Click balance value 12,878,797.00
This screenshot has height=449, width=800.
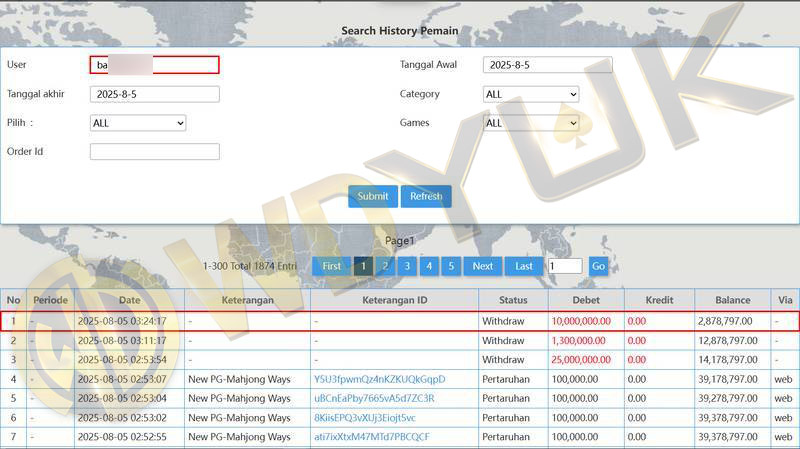pos(728,341)
